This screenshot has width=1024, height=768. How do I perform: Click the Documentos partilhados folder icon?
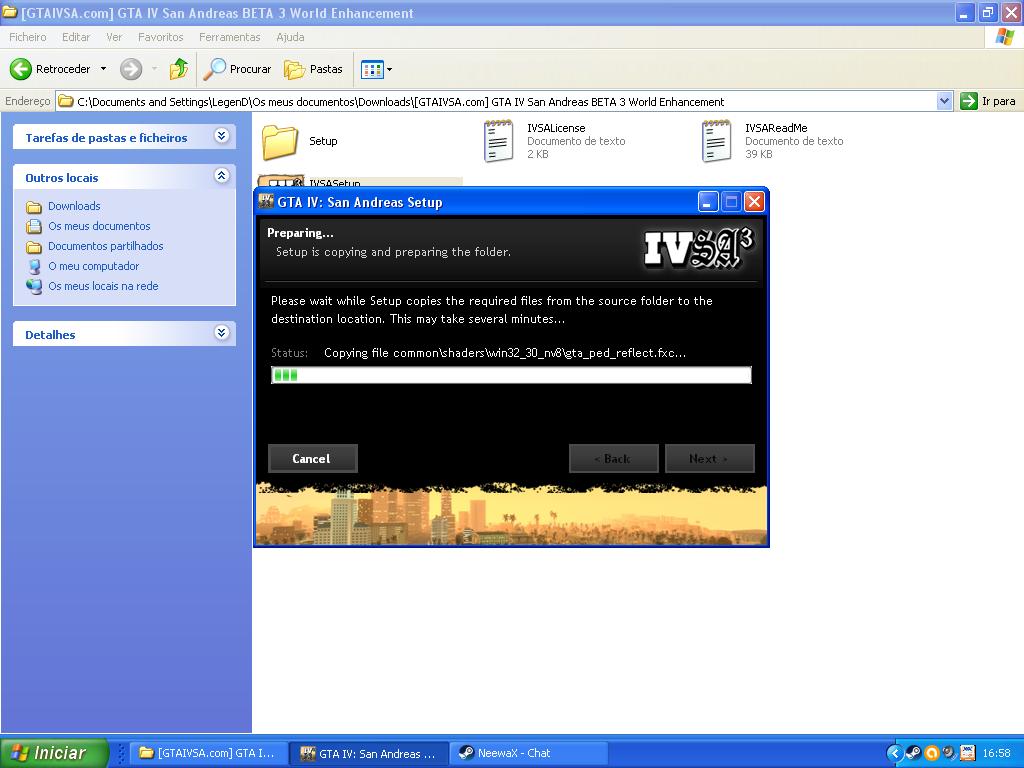(x=34, y=247)
